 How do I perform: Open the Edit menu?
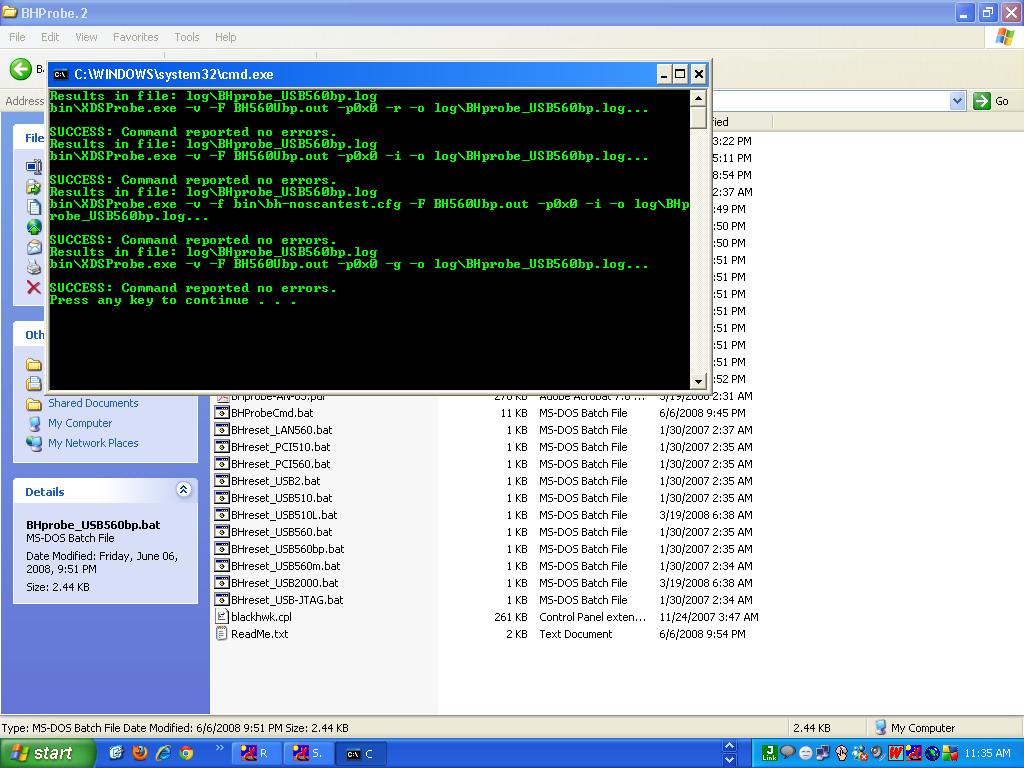50,37
